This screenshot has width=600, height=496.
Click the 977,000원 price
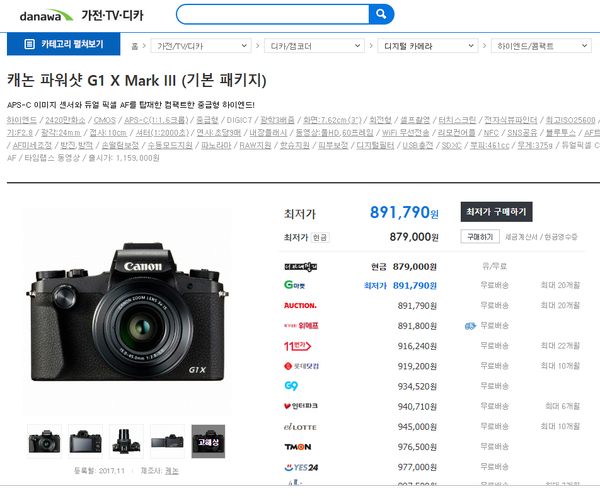(417, 467)
